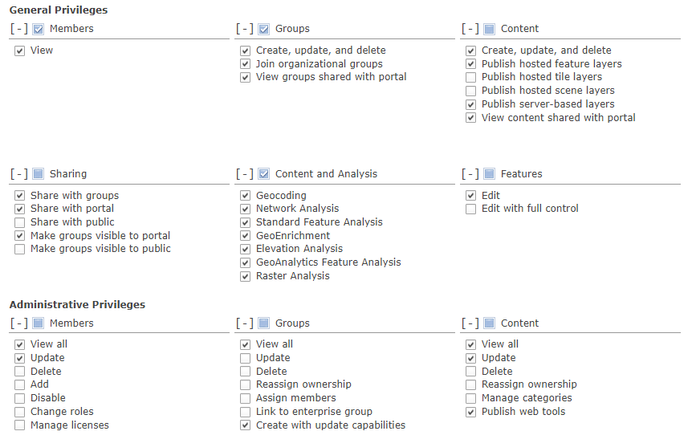Enable Edit with full control
Screen dimensions: 692x443
(x=471, y=209)
